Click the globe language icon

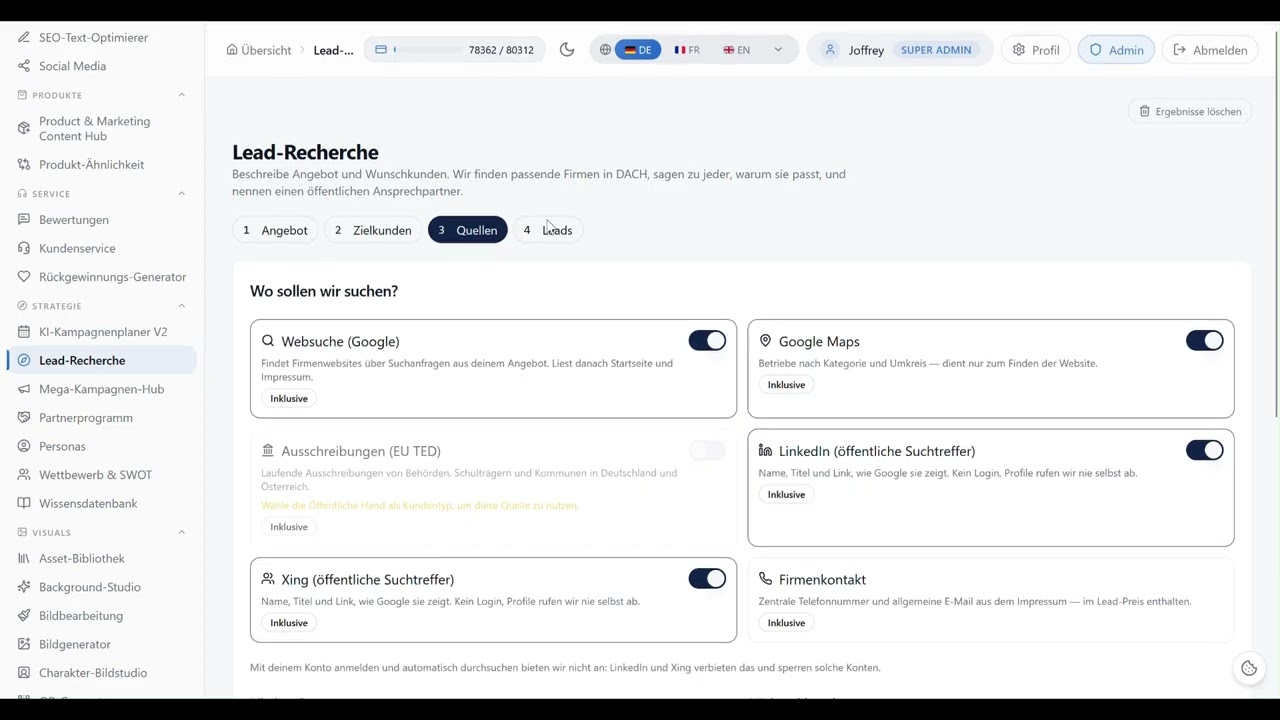coord(605,50)
